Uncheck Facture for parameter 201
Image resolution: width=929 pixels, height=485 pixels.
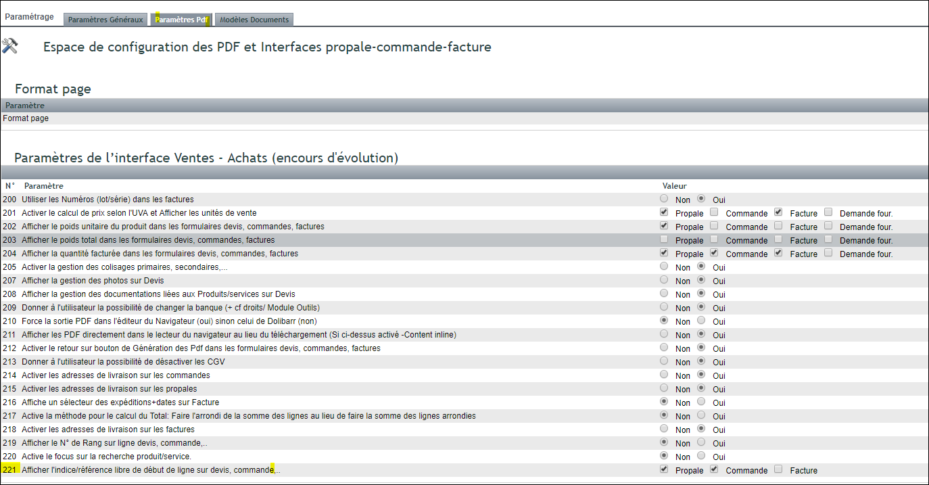tap(778, 212)
